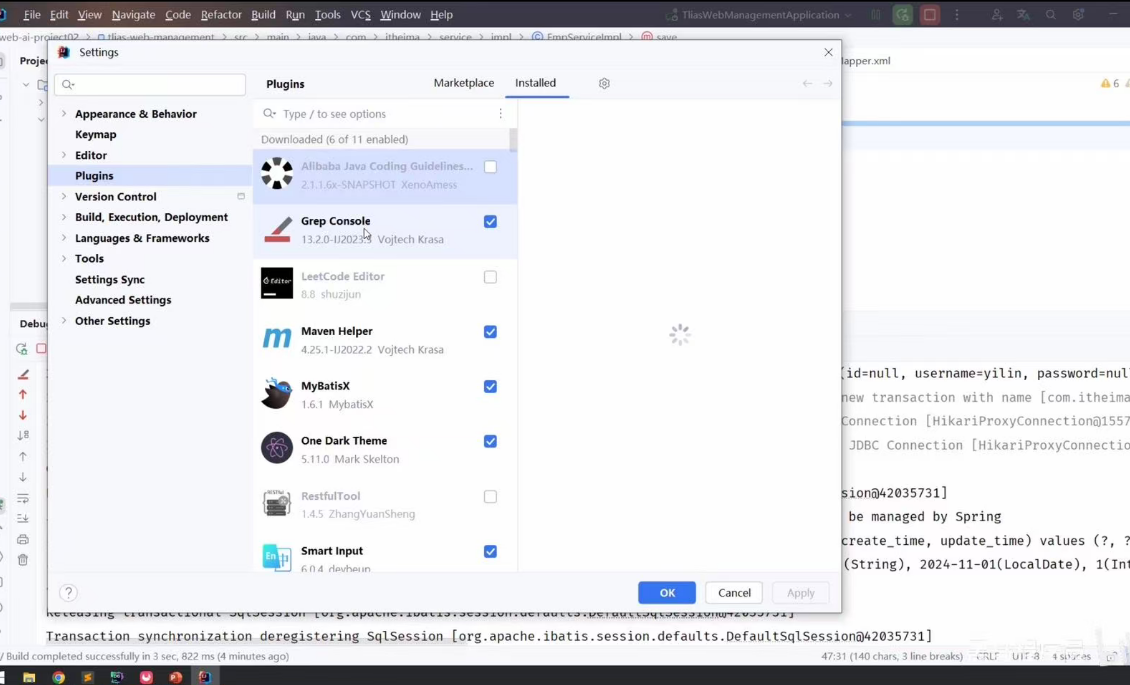Screen dimensions: 1130x685
Task: Expand the Editor settings node
Action: [x=63, y=155]
